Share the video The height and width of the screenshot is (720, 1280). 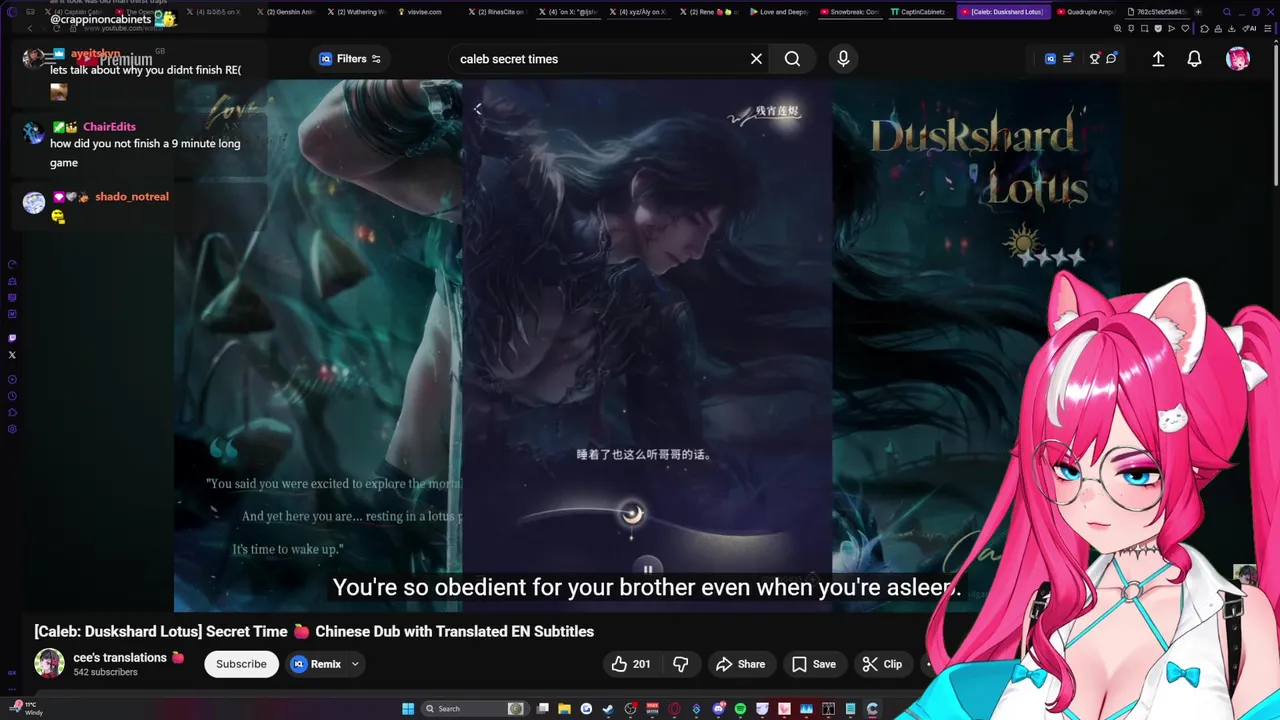click(741, 664)
